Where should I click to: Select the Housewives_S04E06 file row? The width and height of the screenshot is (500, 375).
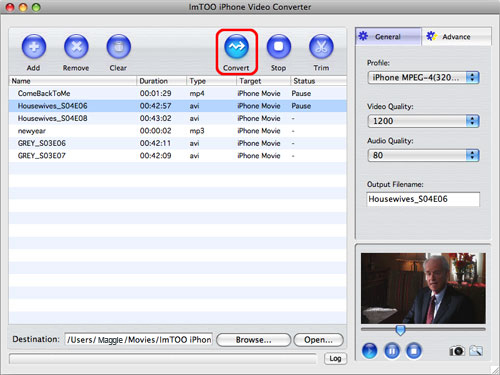[178, 106]
